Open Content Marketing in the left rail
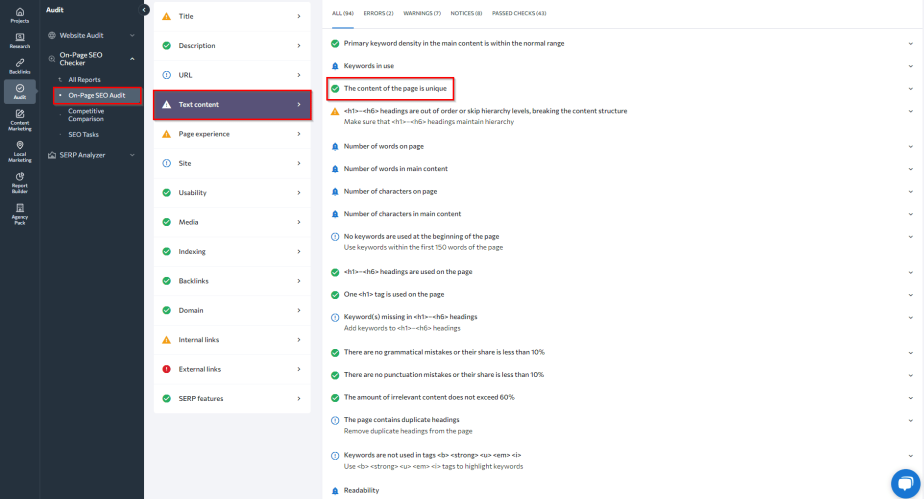924x499 pixels. tap(19, 120)
